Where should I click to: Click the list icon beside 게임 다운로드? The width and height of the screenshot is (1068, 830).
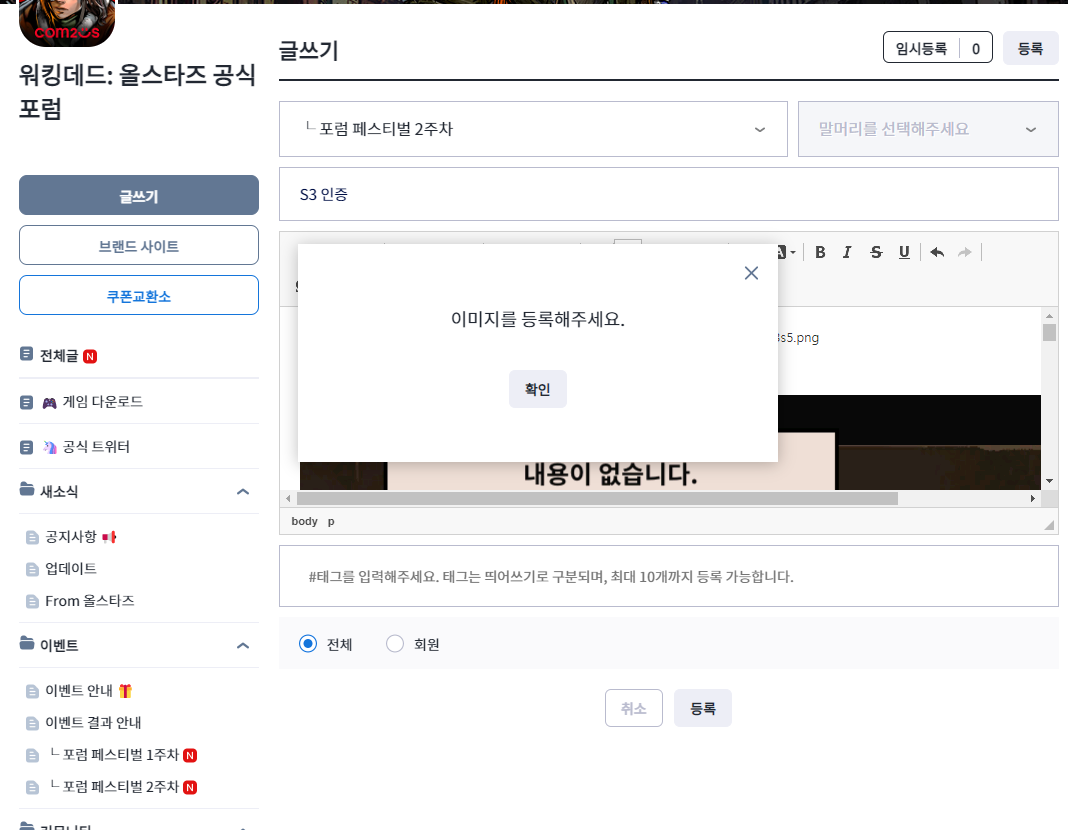(x=27, y=402)
